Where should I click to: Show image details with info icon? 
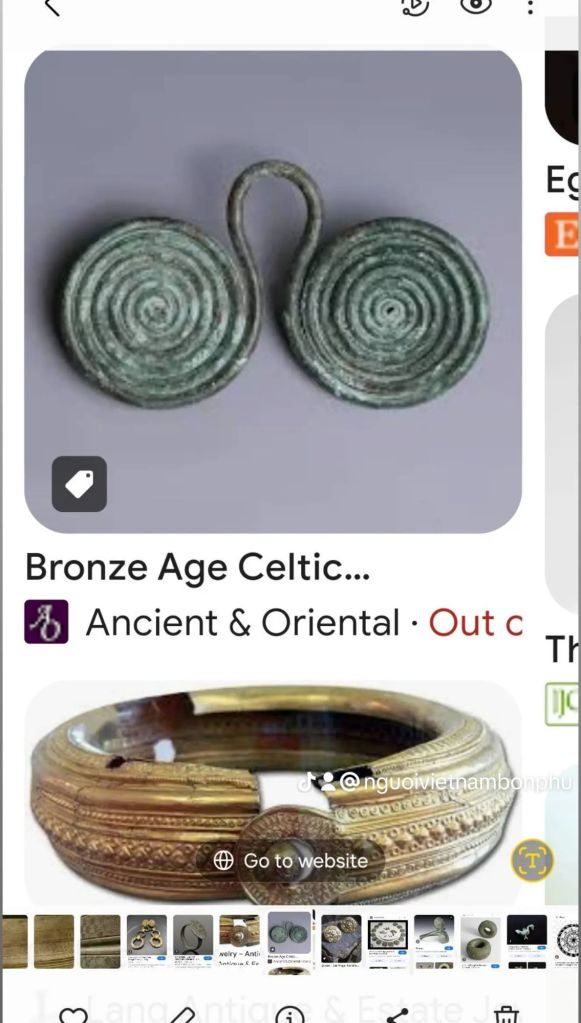point(290,1015)
